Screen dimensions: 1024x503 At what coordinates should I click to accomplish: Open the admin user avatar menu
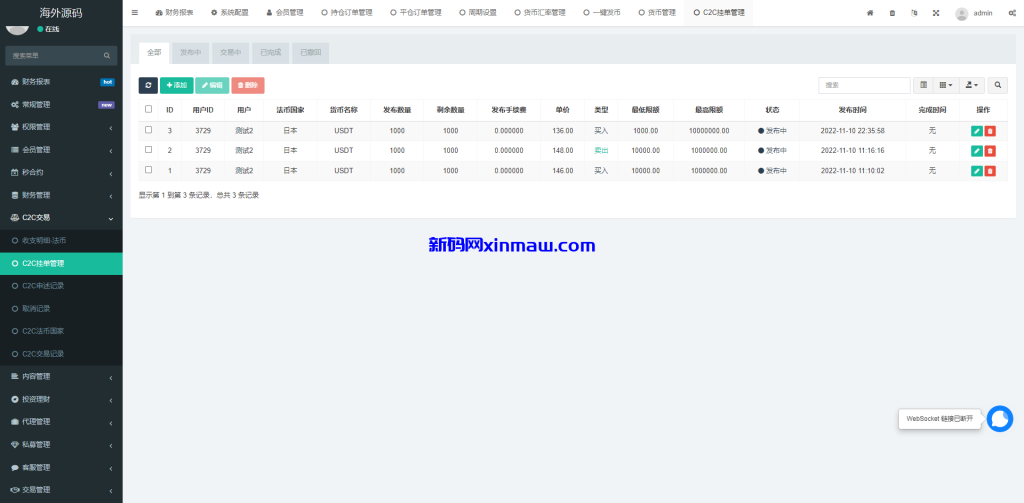point(974,13)
